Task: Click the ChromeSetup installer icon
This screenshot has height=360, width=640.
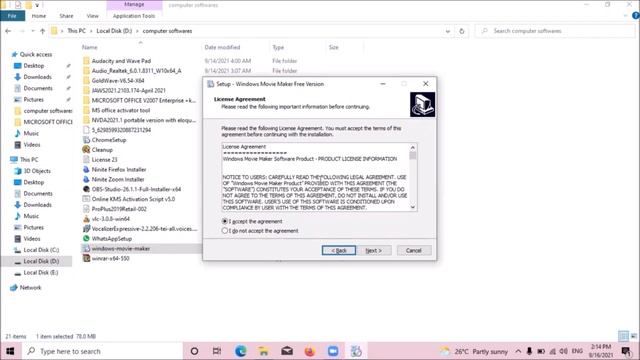Action: 86,140
